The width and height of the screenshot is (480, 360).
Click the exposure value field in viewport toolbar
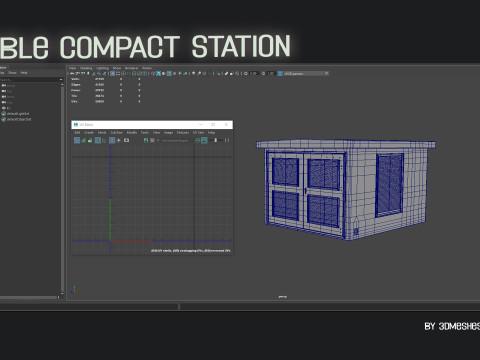point(254,73)
